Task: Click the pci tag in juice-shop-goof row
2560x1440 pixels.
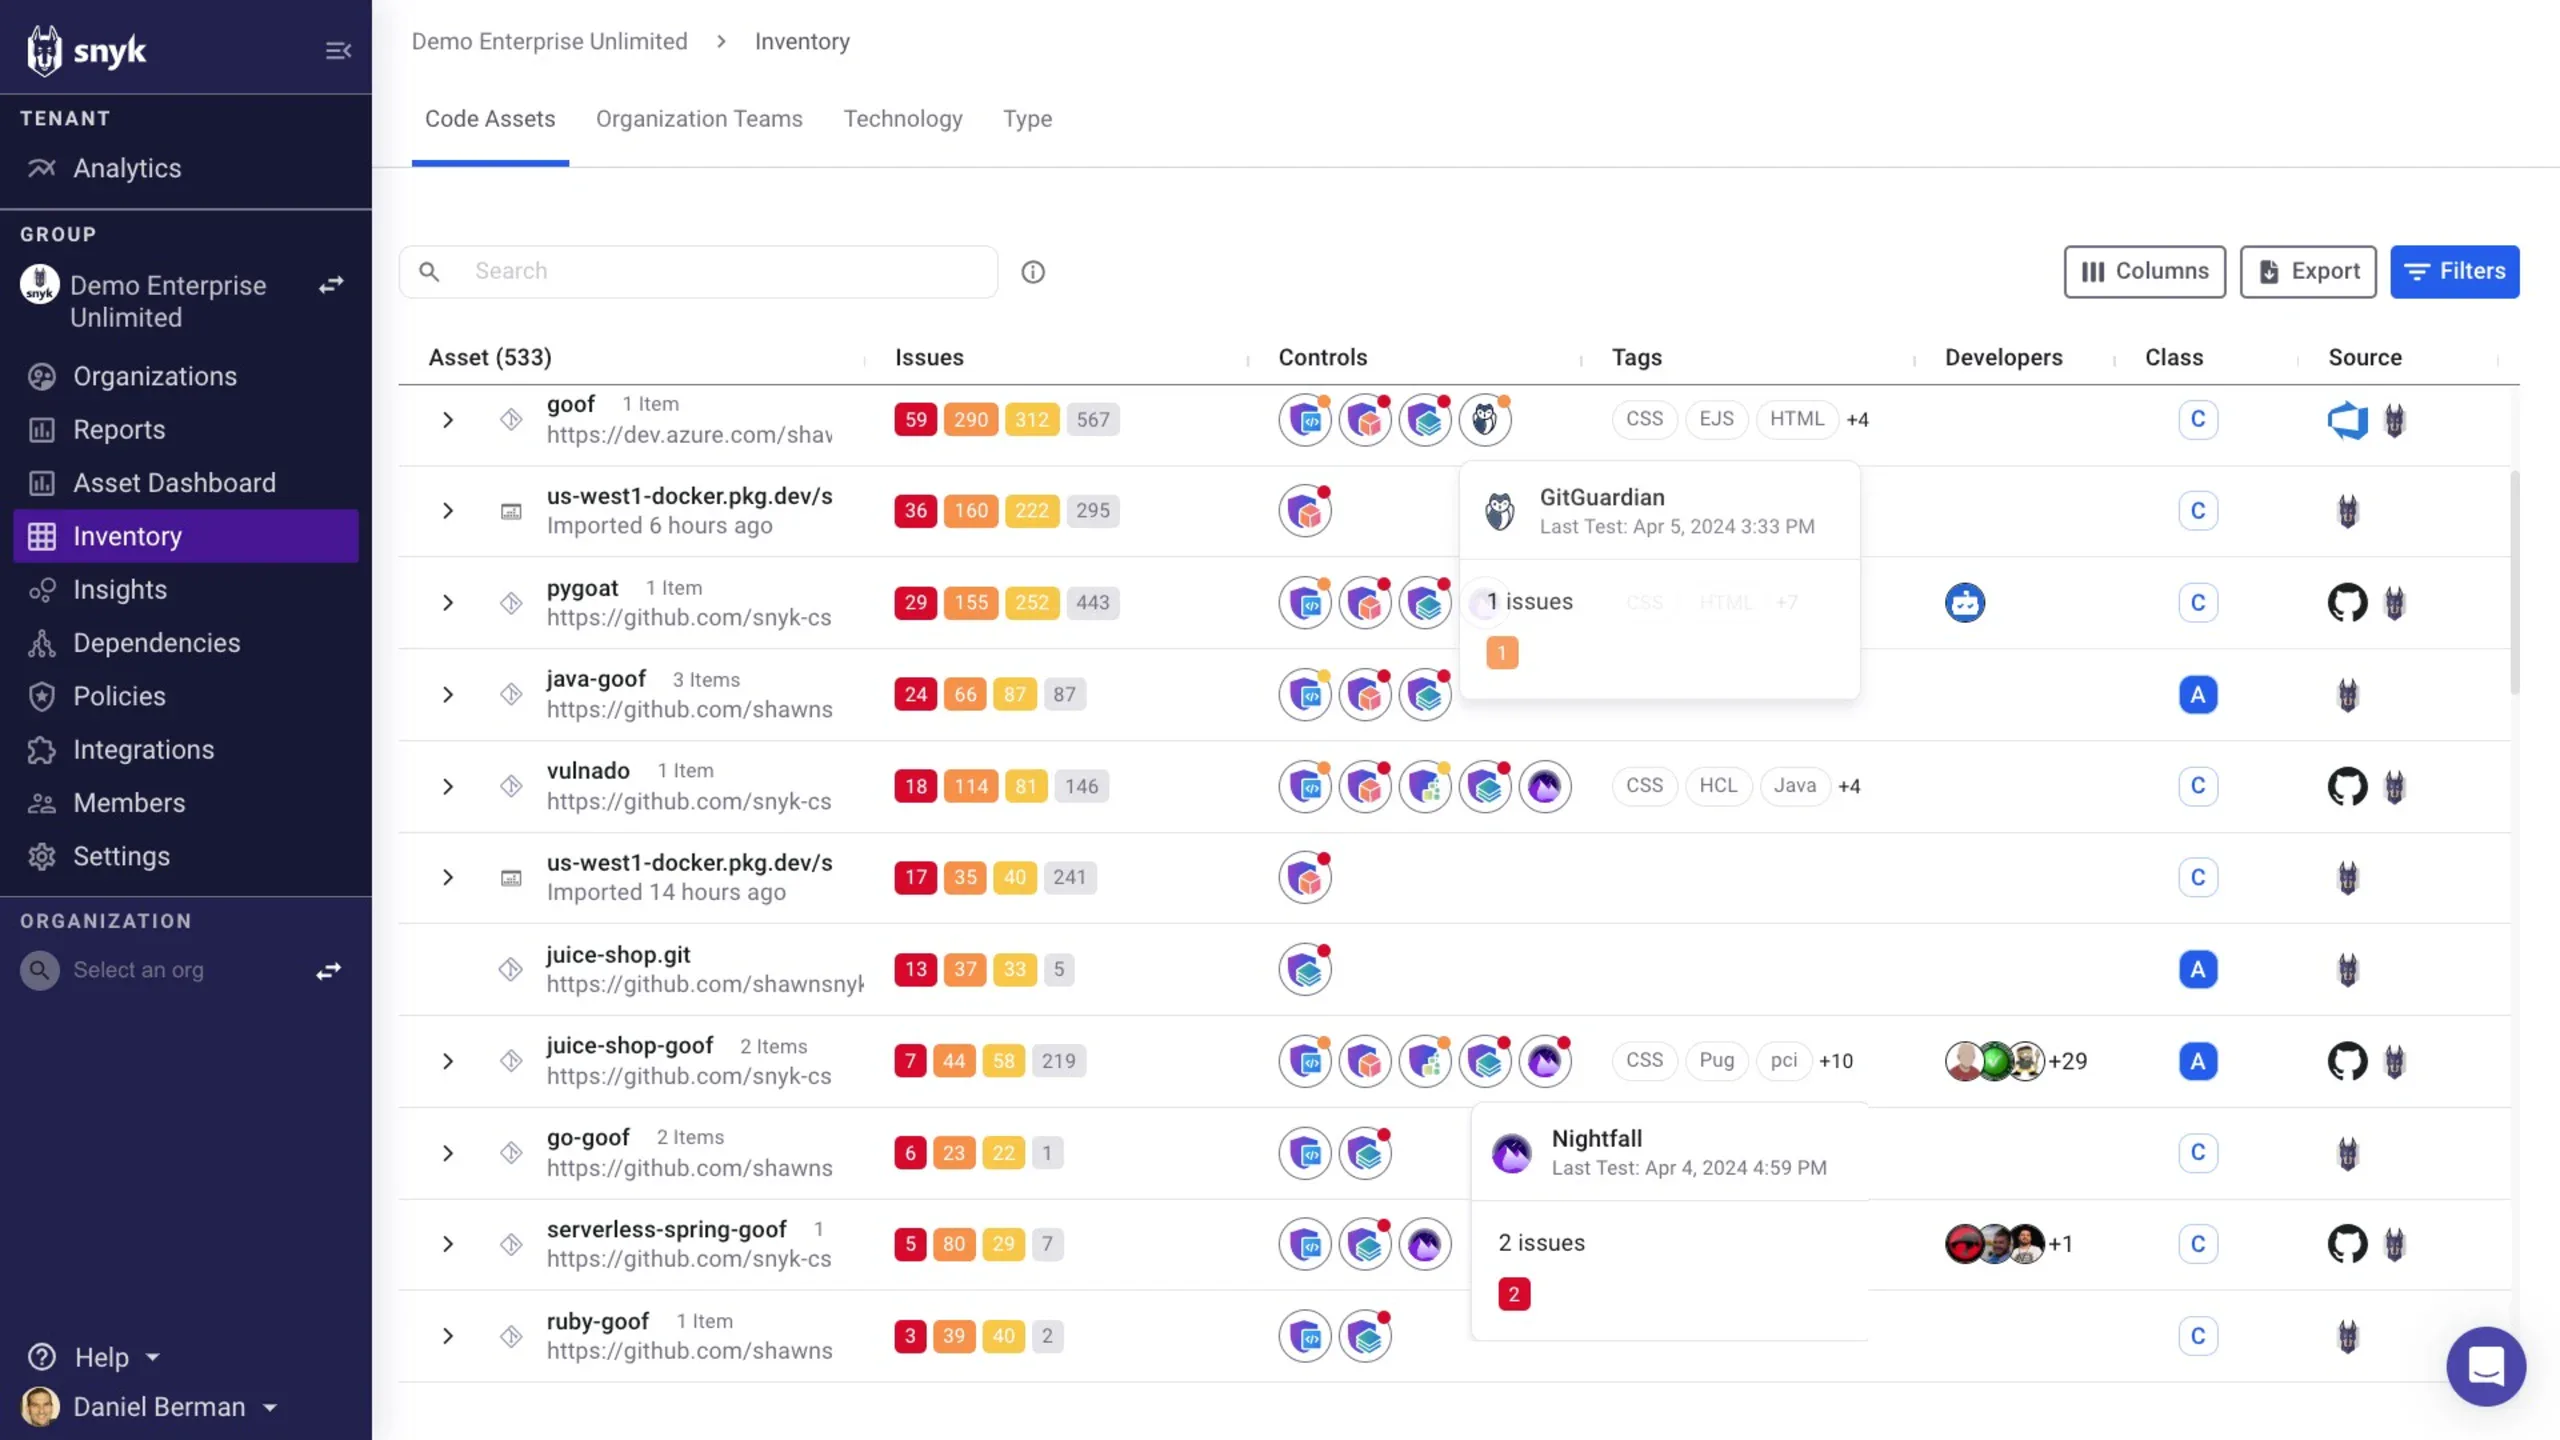Action: (1784, 1060)
